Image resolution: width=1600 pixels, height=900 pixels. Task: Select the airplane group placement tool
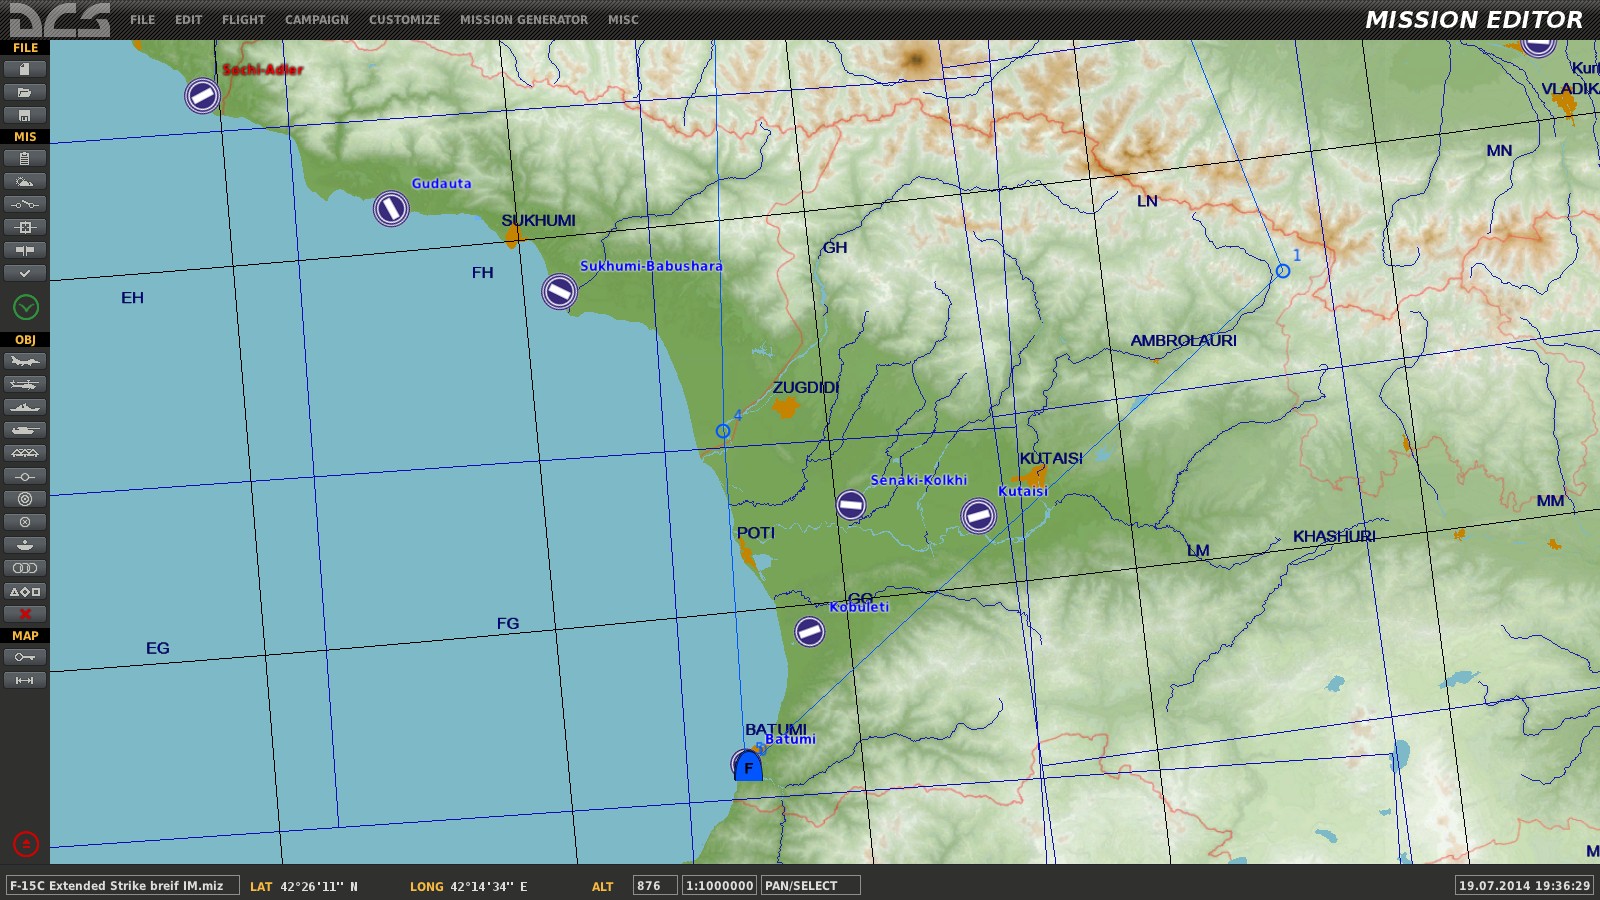25,361
